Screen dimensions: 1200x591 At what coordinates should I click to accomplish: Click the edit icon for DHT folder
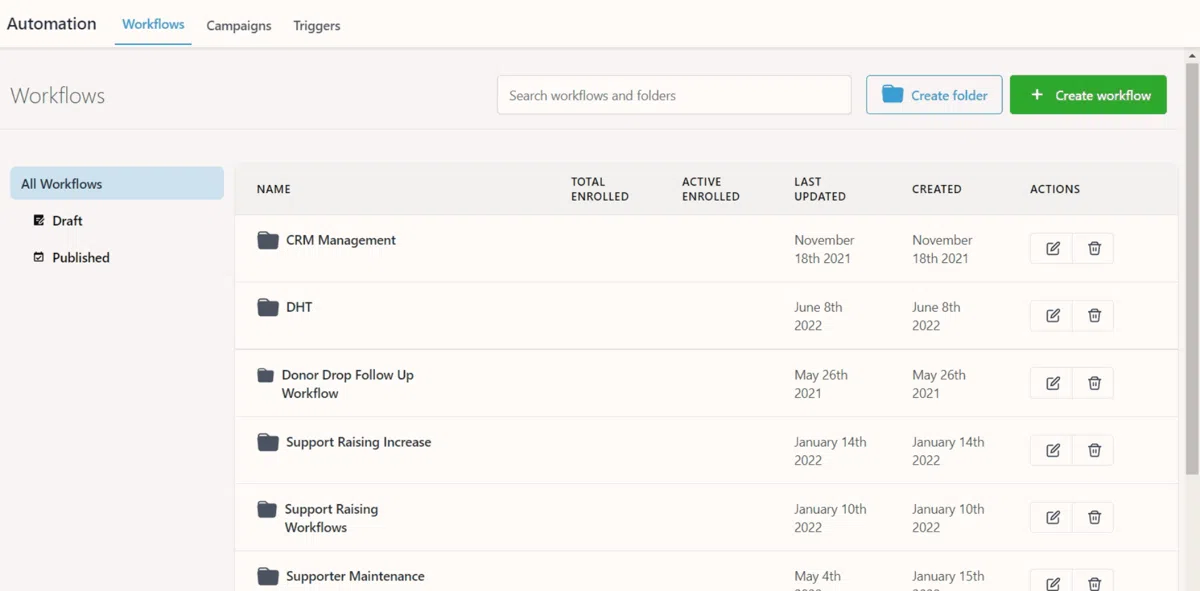[1052, 316]
